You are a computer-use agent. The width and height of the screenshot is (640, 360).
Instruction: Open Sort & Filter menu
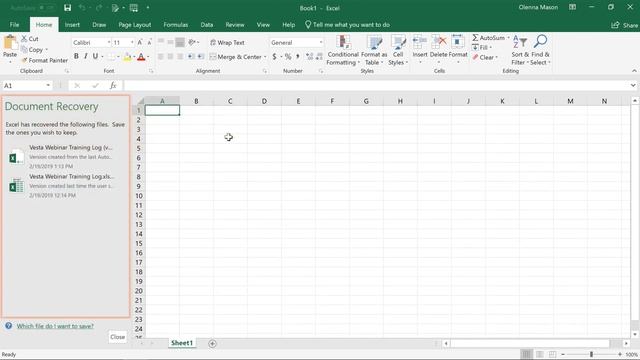click(520, 50)
